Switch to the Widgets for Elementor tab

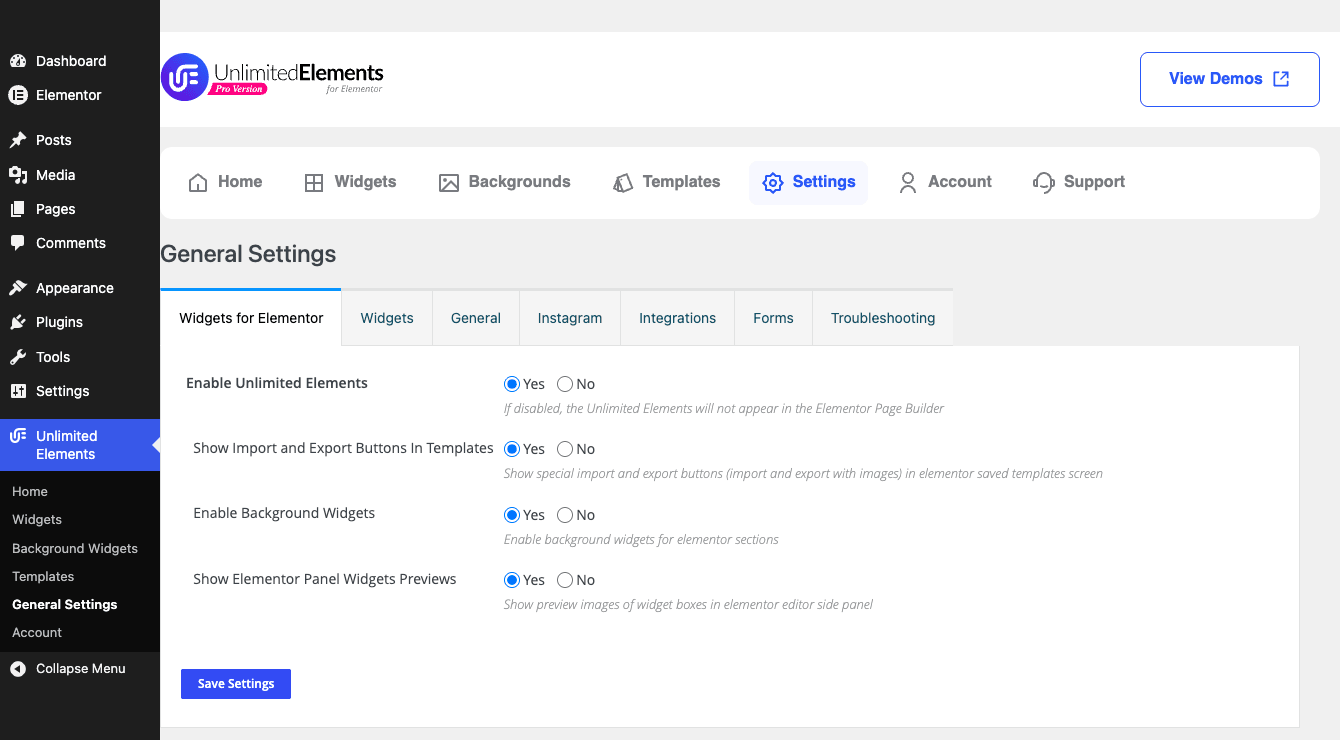click(251, 318)
